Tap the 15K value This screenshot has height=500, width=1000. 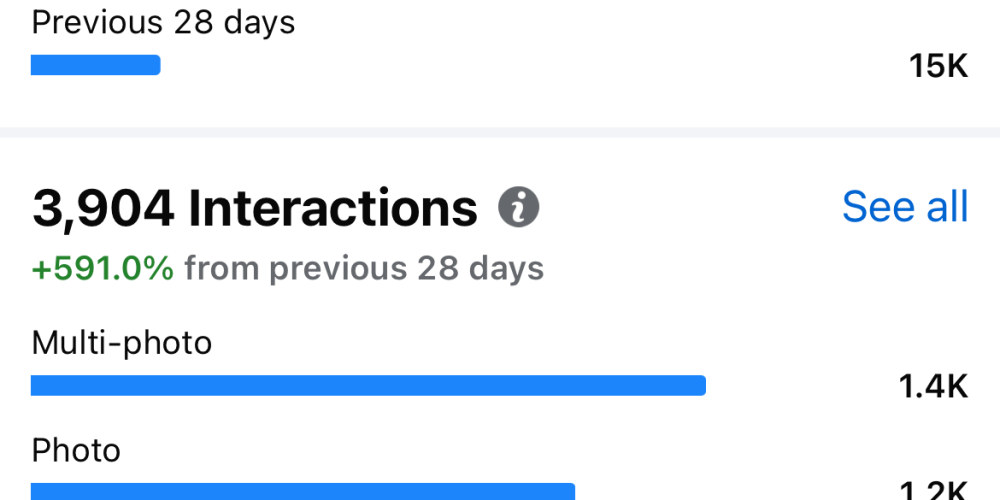(938, 66)
